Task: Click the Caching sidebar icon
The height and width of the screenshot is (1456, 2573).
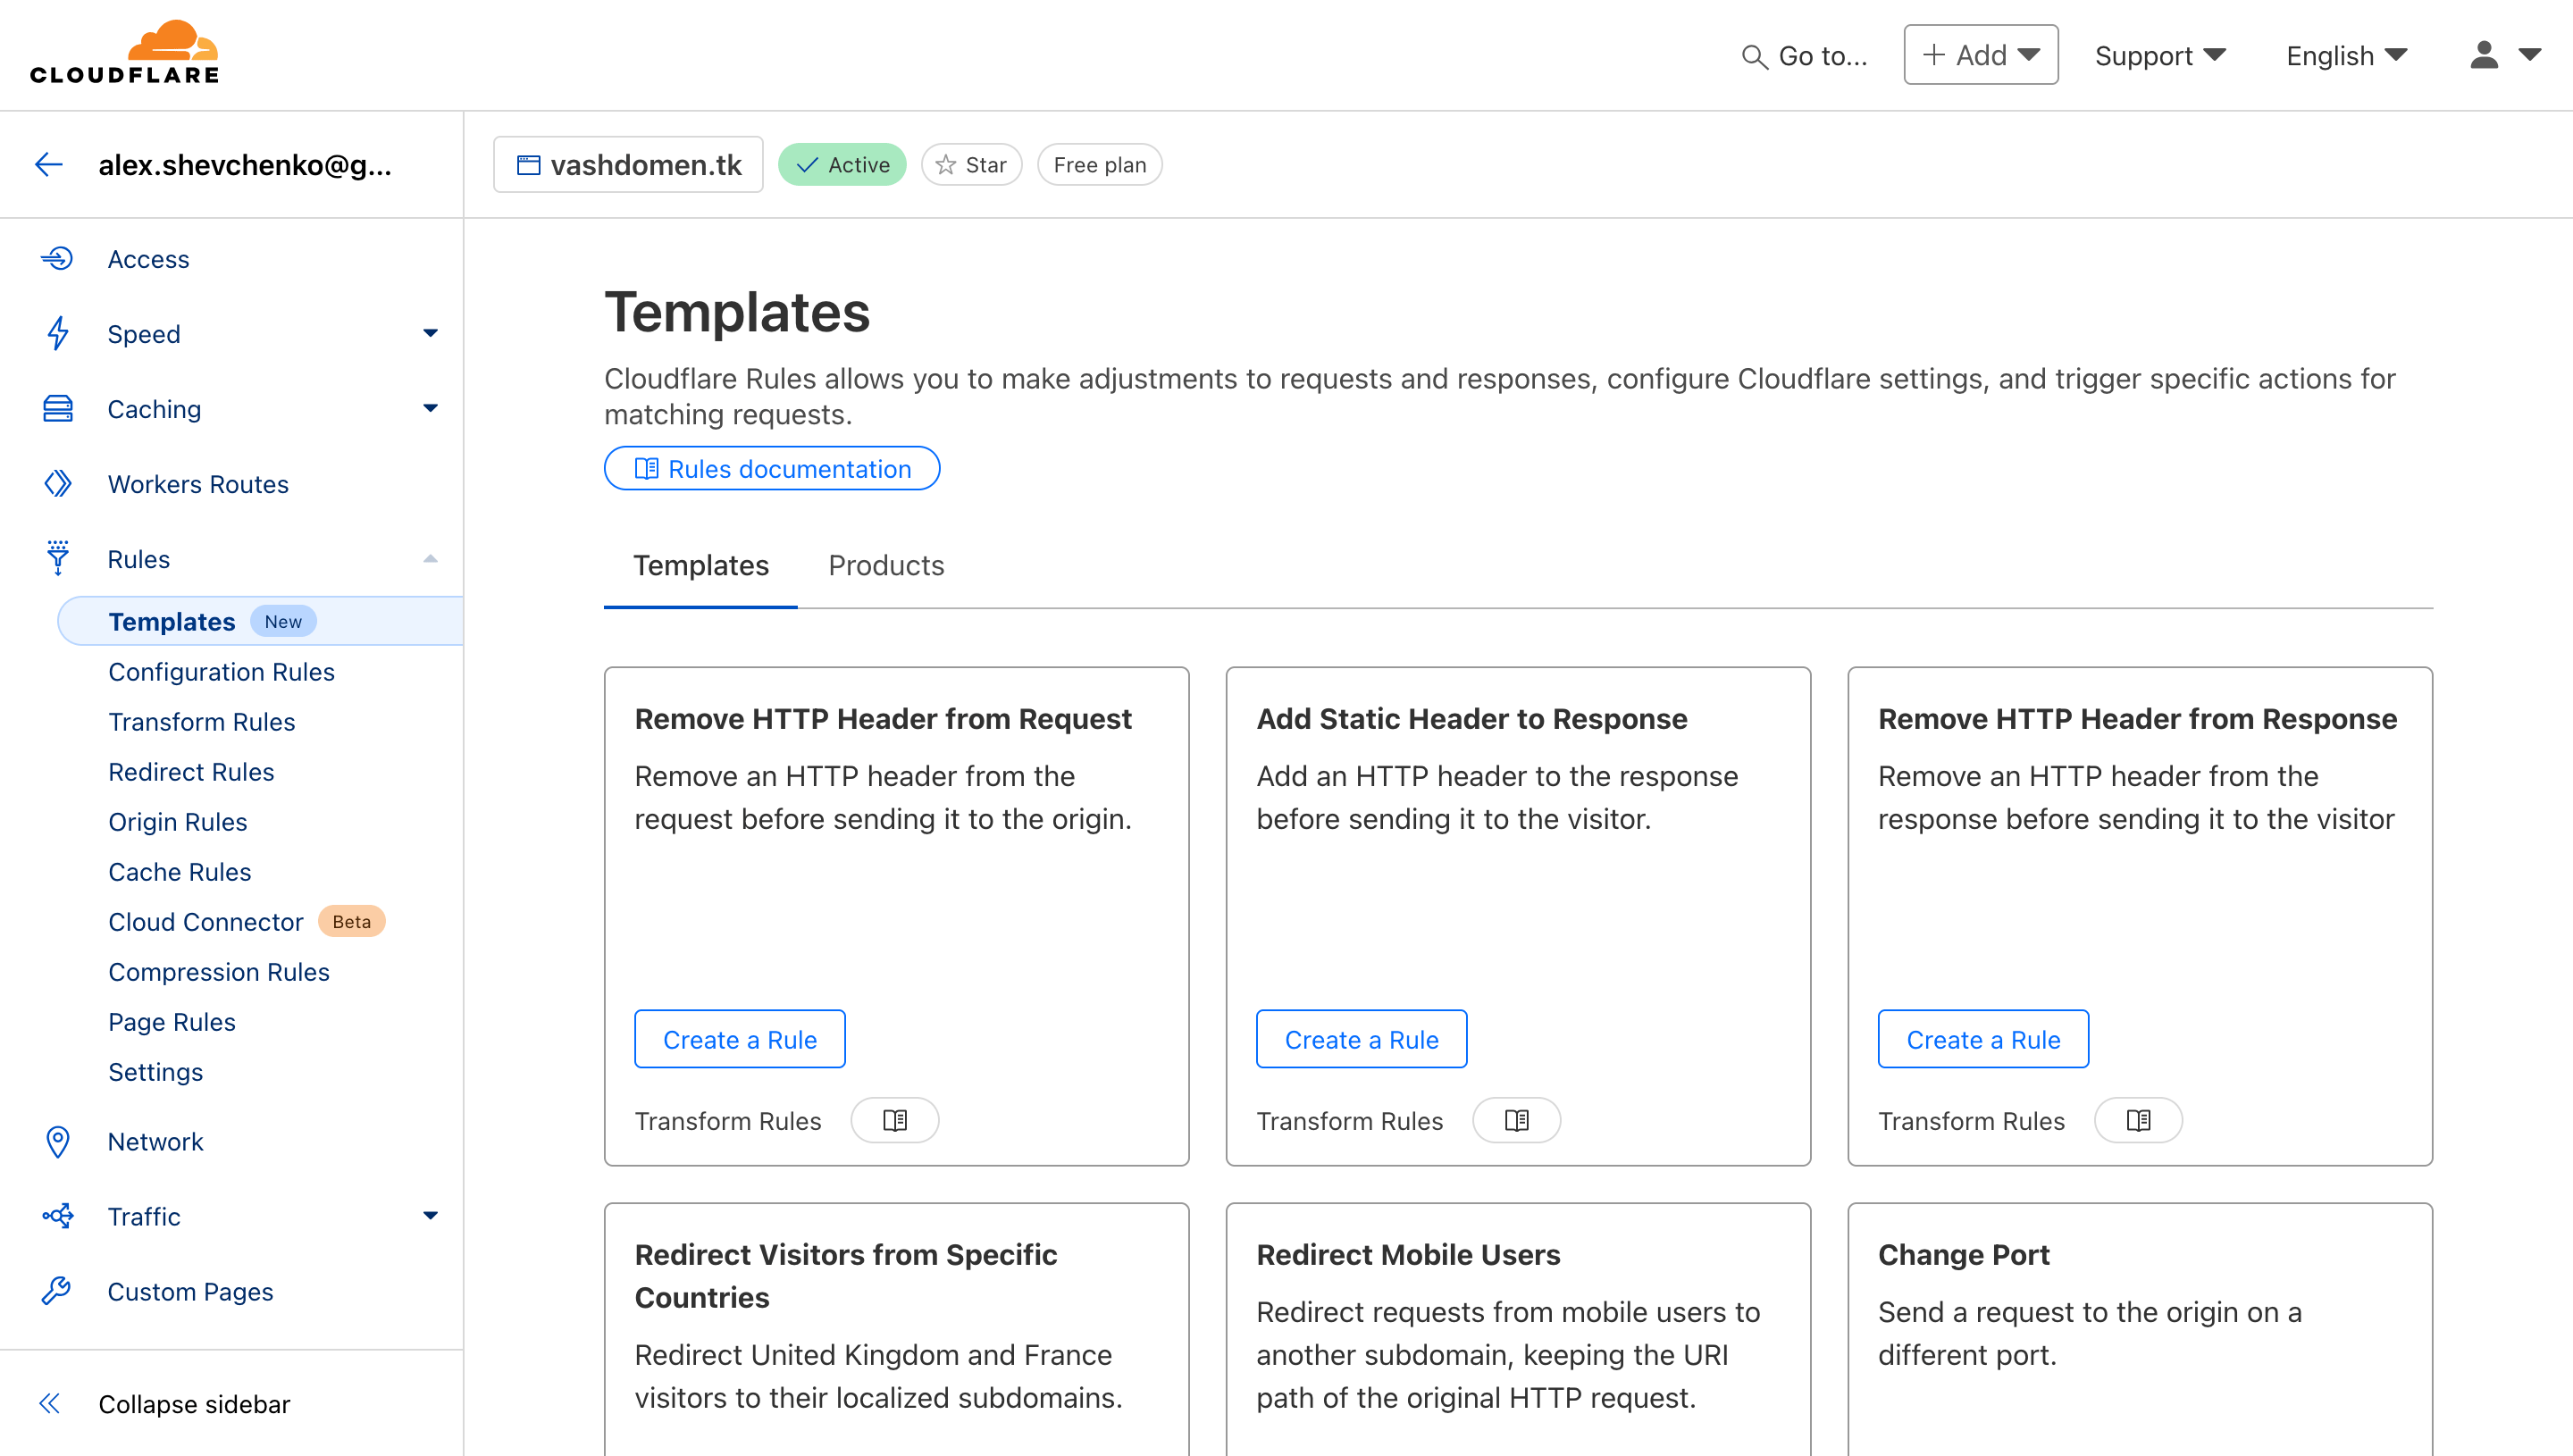Action: tap(58, 408)
